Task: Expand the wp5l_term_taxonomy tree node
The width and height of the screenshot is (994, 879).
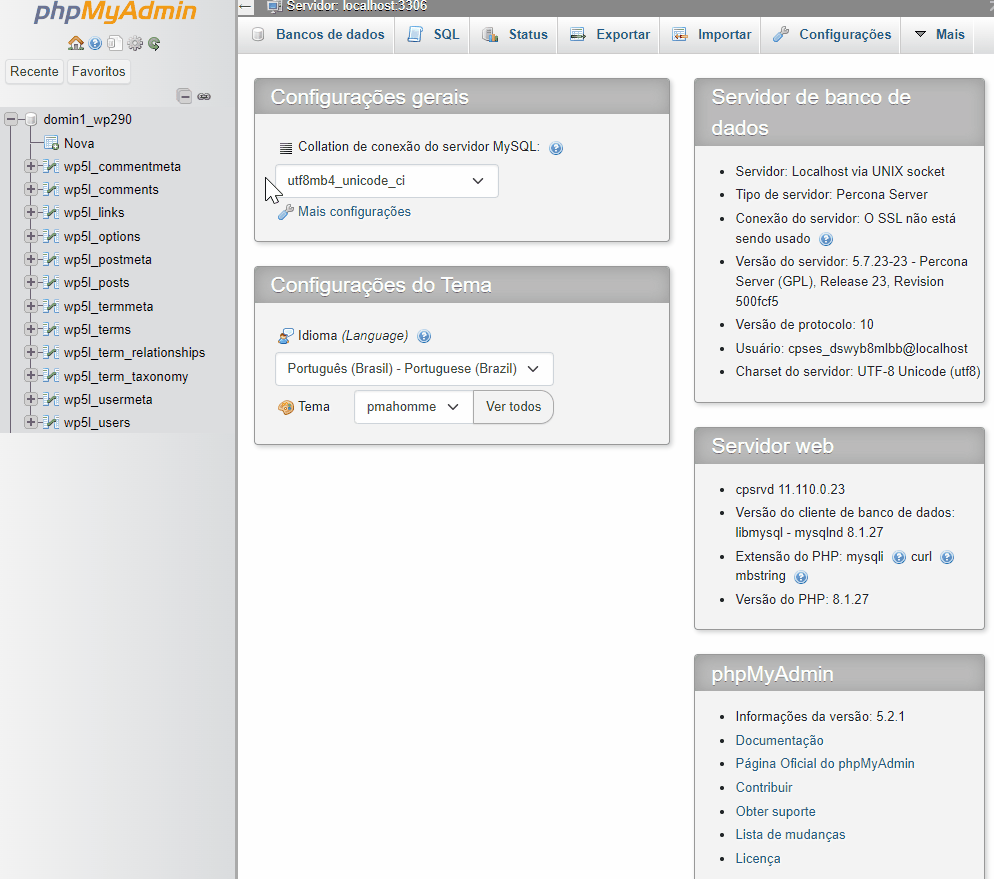Action: [x=30, y=375]
